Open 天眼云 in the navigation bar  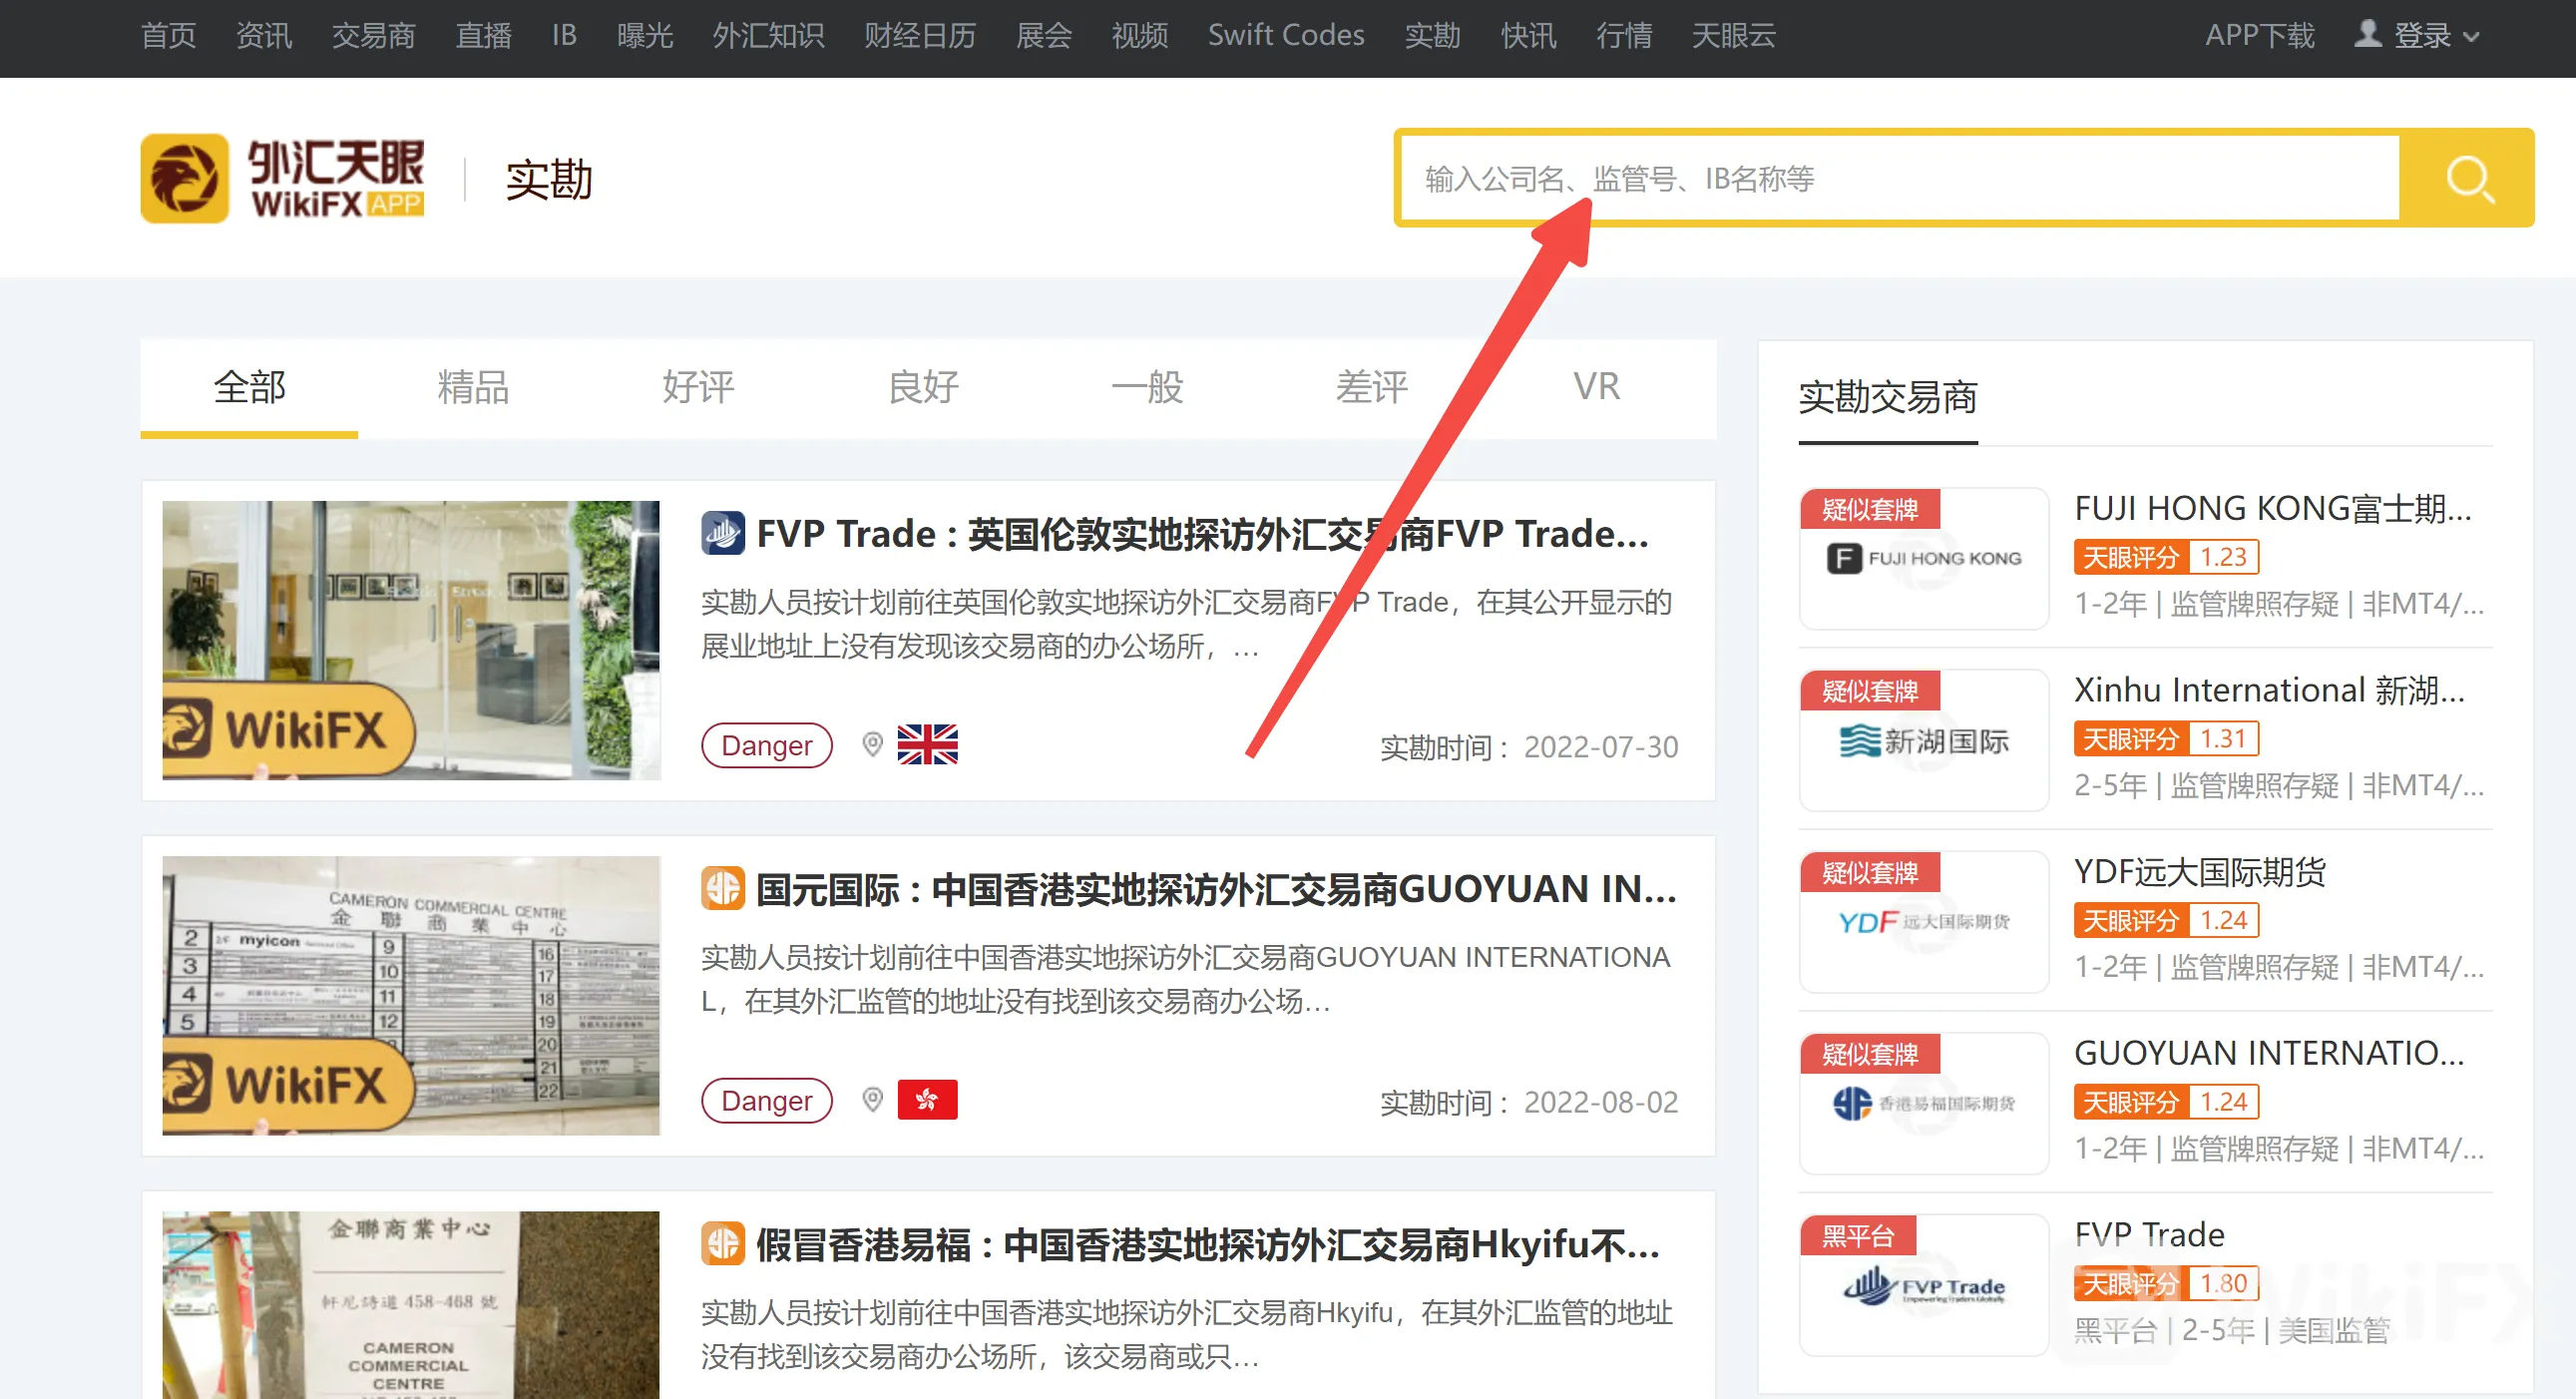tap(1734, 35)
